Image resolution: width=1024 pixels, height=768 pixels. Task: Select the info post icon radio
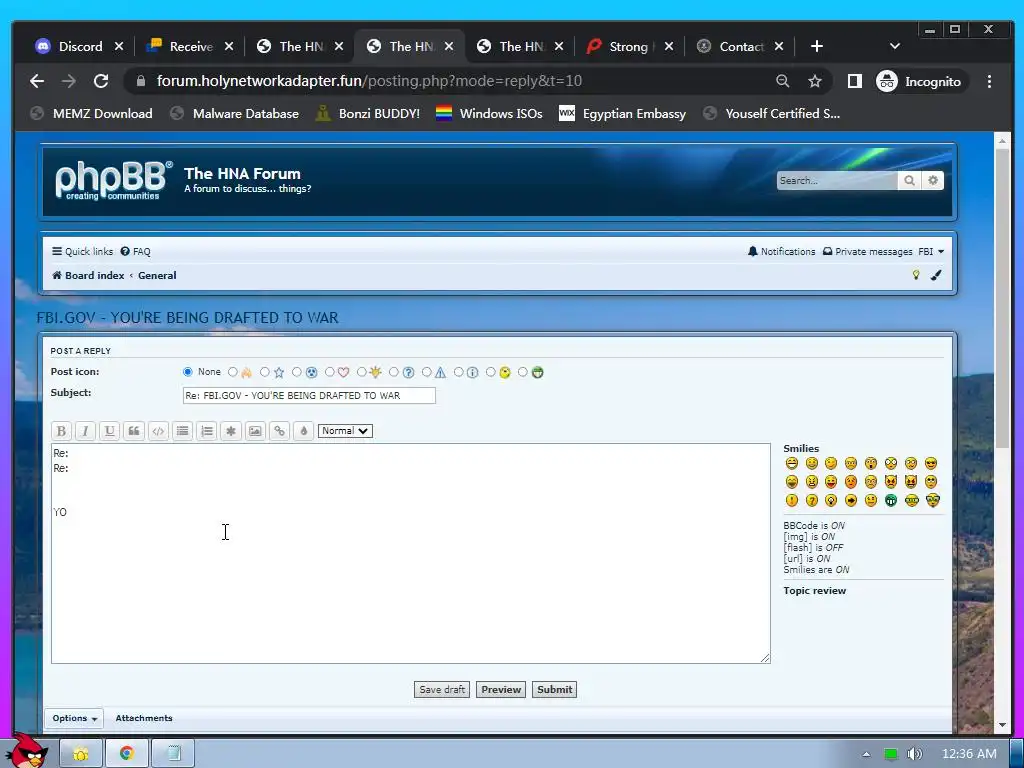(458, 372)
